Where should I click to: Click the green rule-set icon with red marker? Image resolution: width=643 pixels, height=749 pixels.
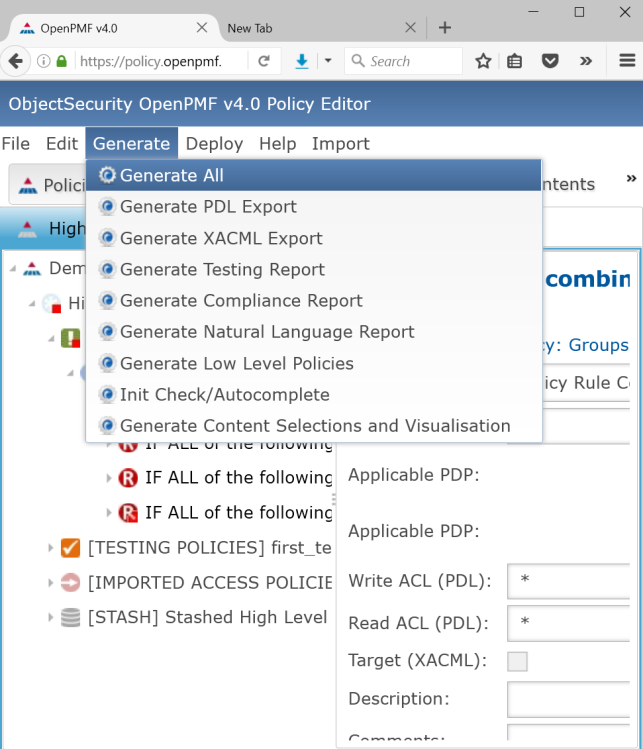[x=71, y=338]
